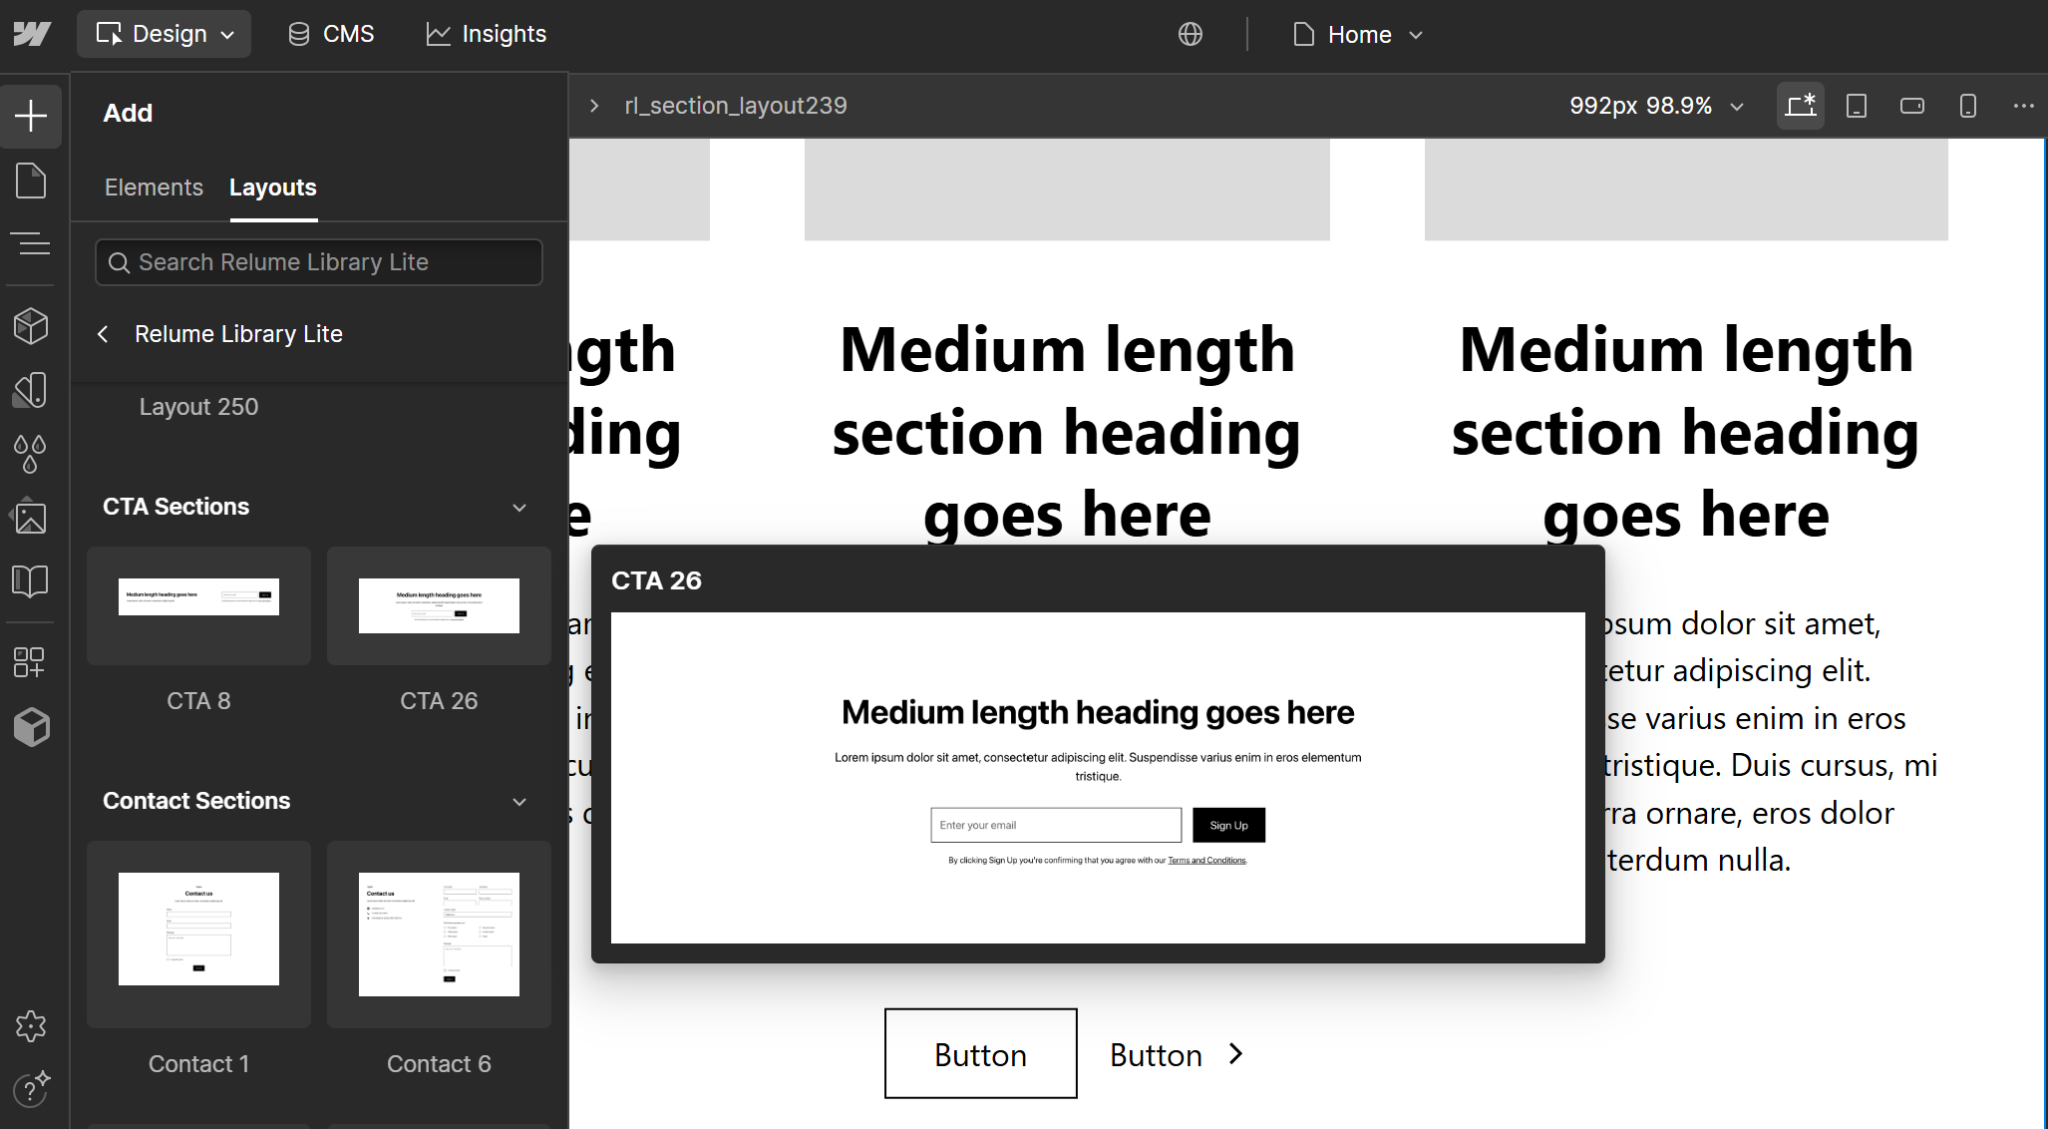Switch to tablet breakpoint view
This screenshot has height=1129, width=2048.
point(1856,106)
